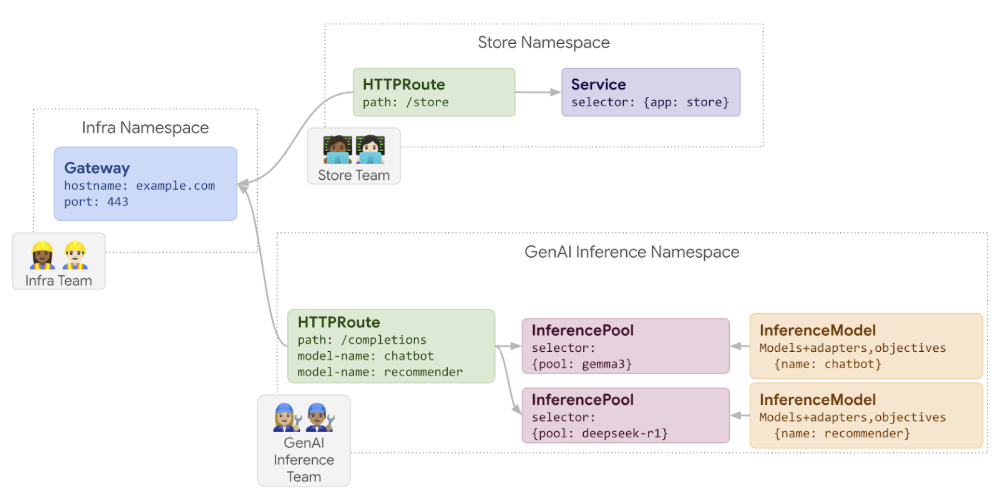Click '{pool: deepseek-r1}' text
The width and height of the screenshot is (996, 497).
602,433
